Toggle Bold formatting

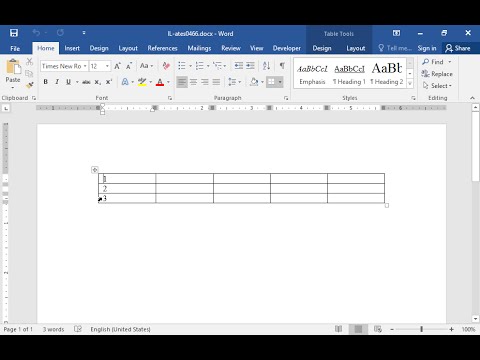46,82
